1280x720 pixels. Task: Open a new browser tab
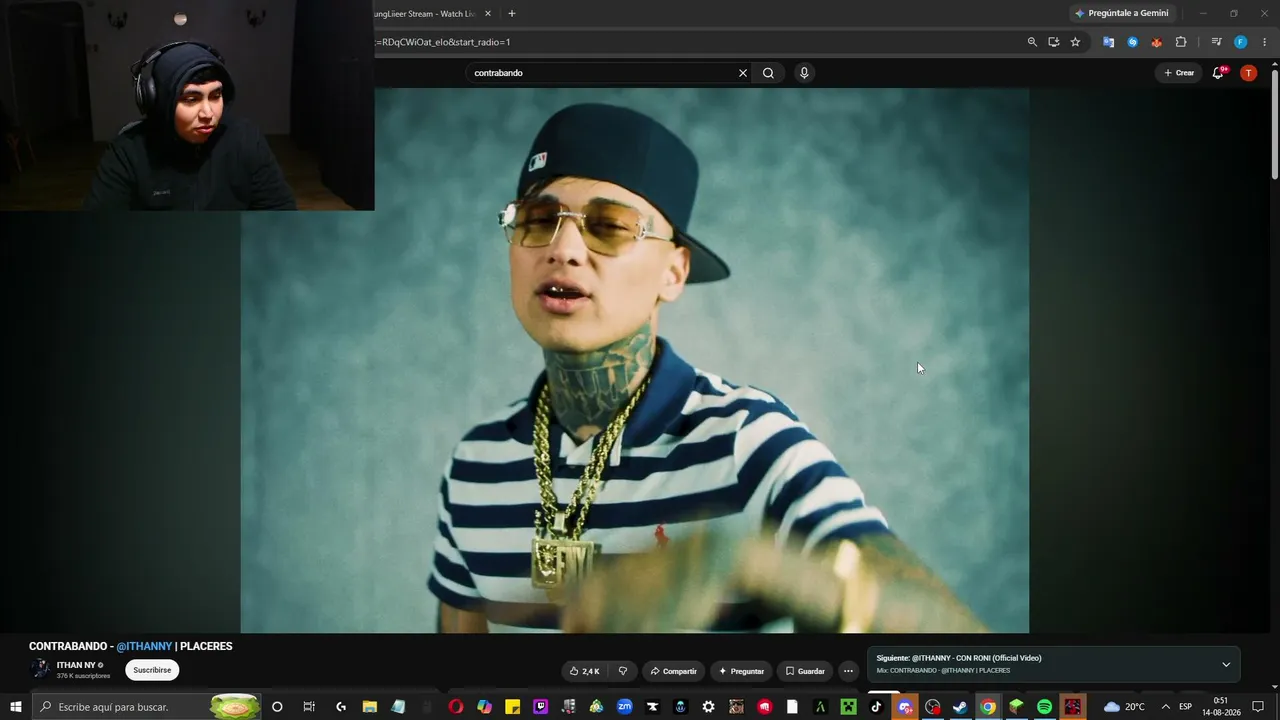512,13
